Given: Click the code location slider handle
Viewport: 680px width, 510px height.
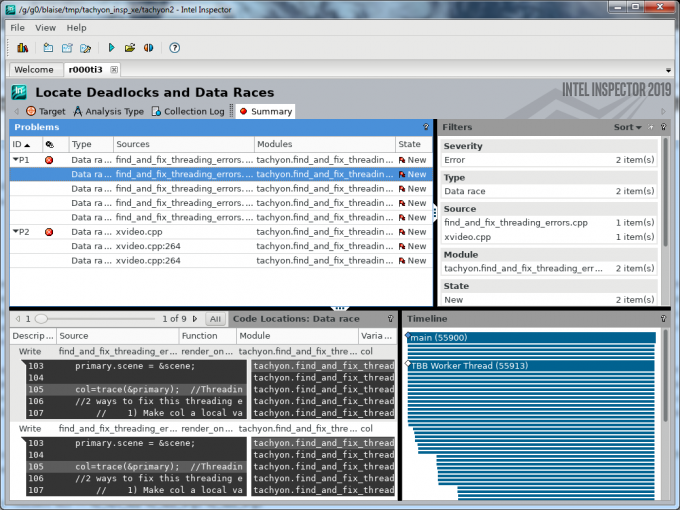Looking at the screenshot, I should [x=41, y=319].
